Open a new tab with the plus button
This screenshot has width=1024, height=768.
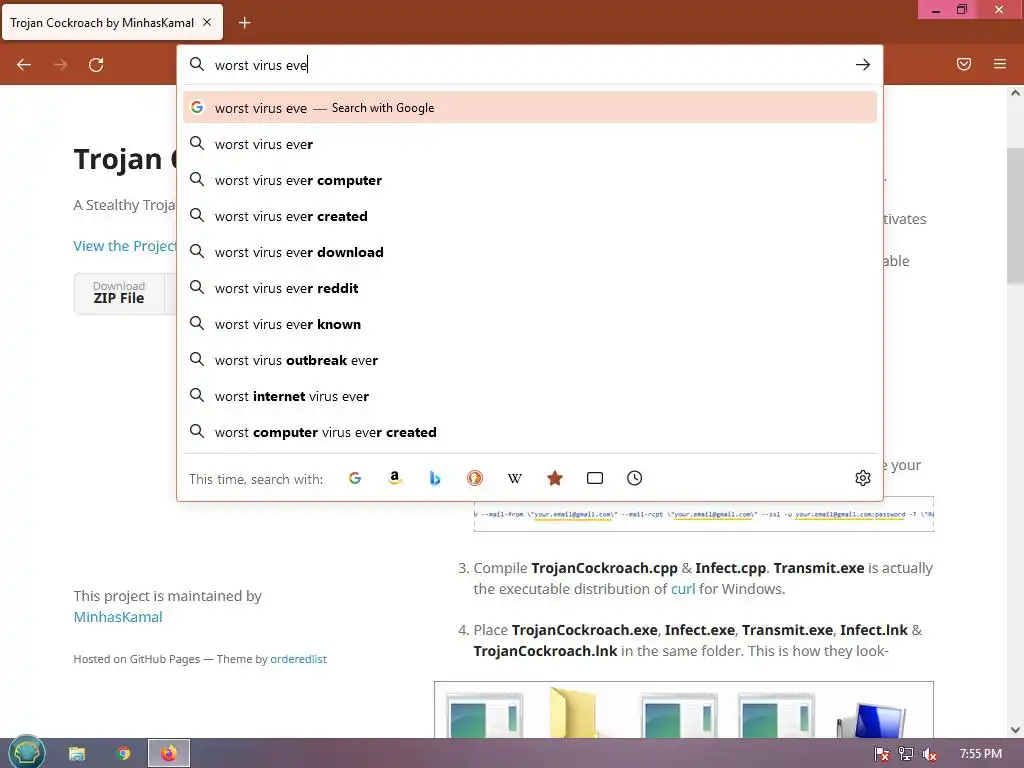pos(244,23)
